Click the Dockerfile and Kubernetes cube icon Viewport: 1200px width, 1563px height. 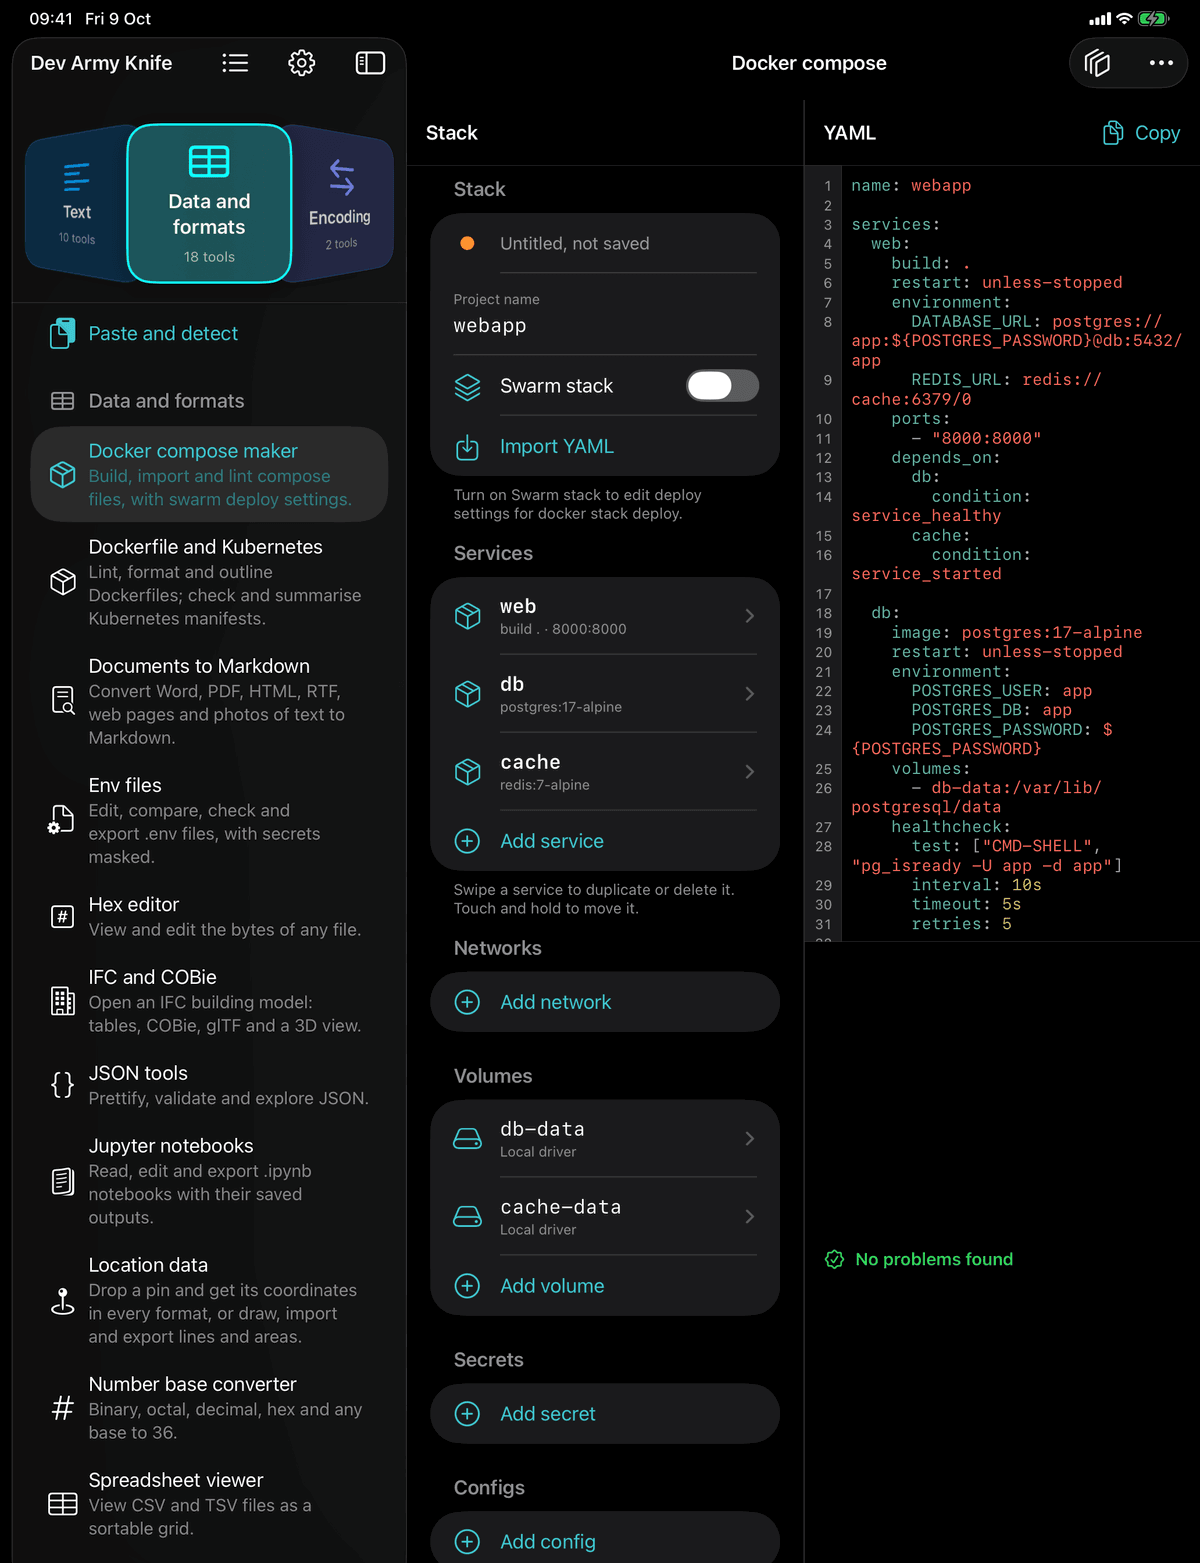tap(62, 582)
